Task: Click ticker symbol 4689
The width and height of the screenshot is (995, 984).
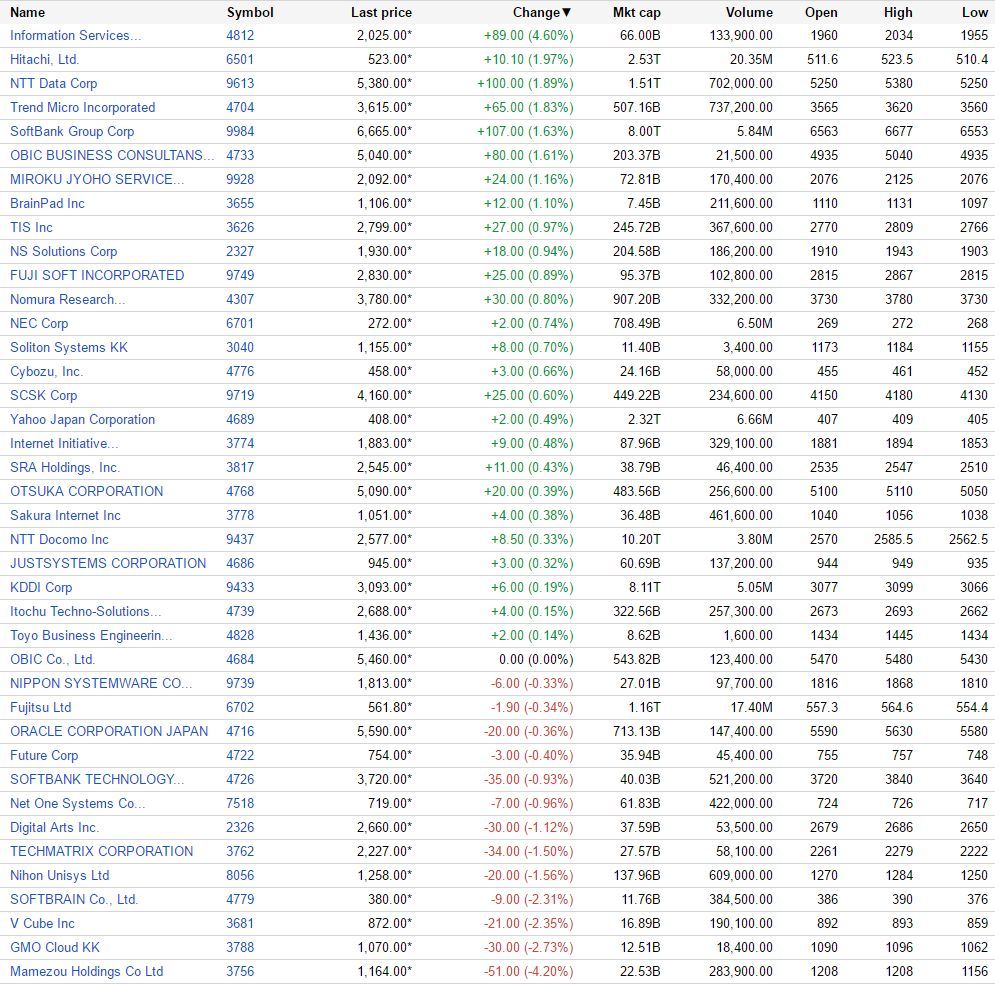Action: [240, 419]
